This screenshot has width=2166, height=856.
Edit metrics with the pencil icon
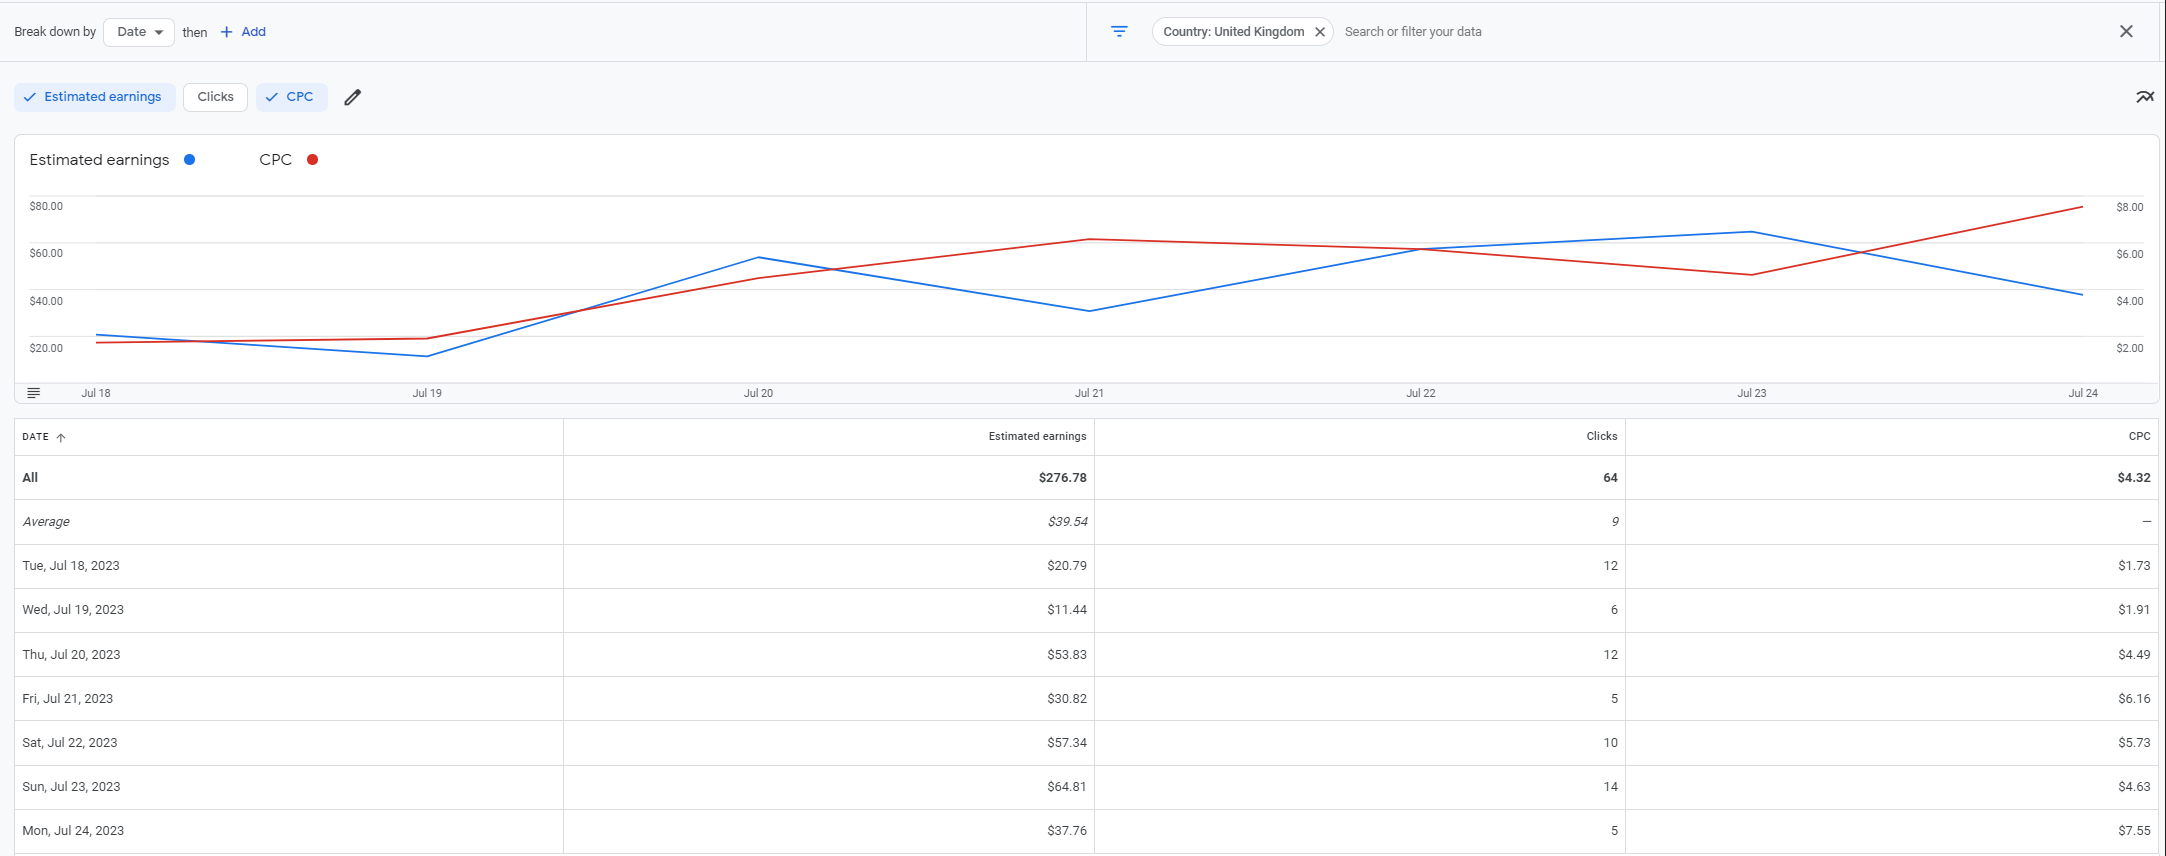pos(352,97)
